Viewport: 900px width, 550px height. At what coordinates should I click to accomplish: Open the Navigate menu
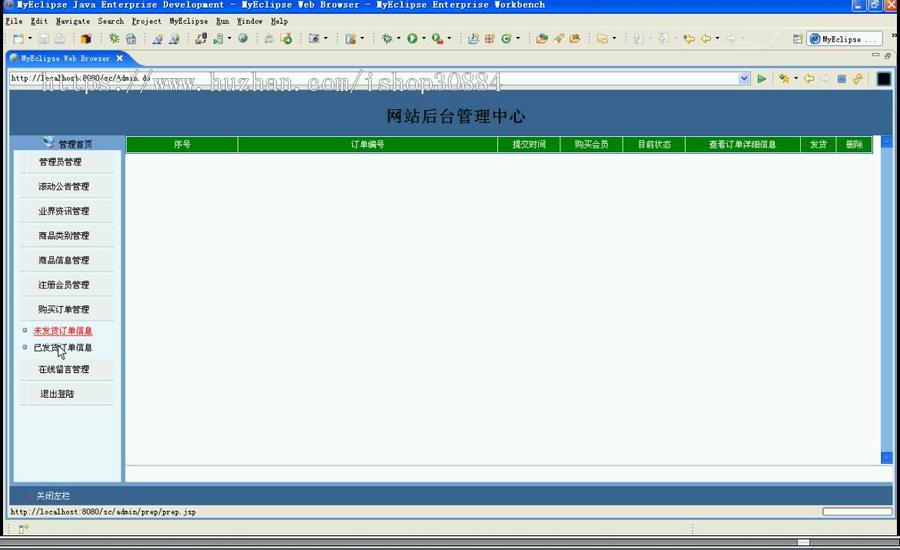(73, 21)
